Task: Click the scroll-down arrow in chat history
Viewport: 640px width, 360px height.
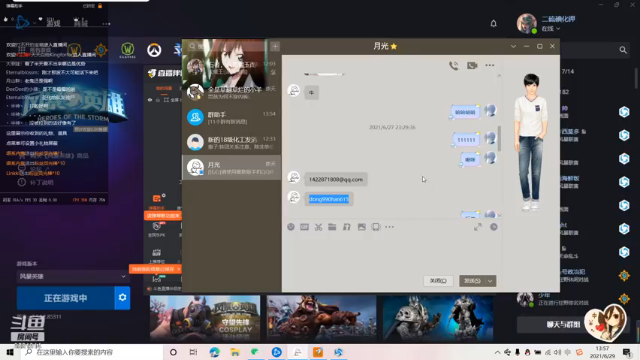Action: 499,215
